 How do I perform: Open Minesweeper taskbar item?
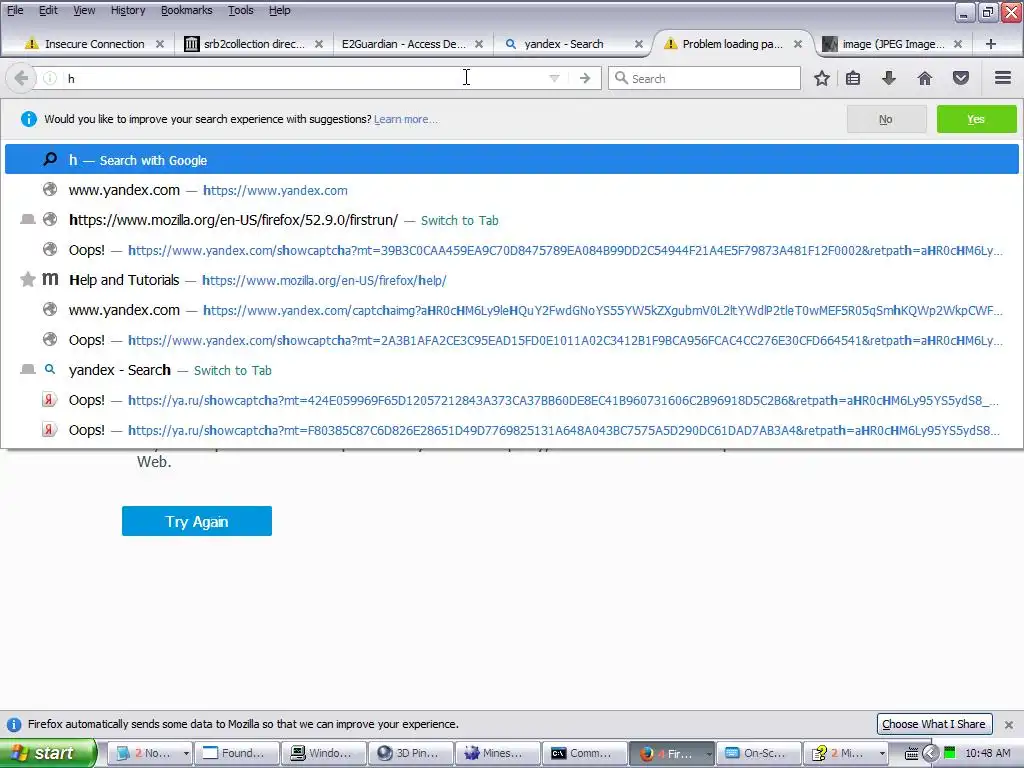pyautogui.click(x=498, y=754)
